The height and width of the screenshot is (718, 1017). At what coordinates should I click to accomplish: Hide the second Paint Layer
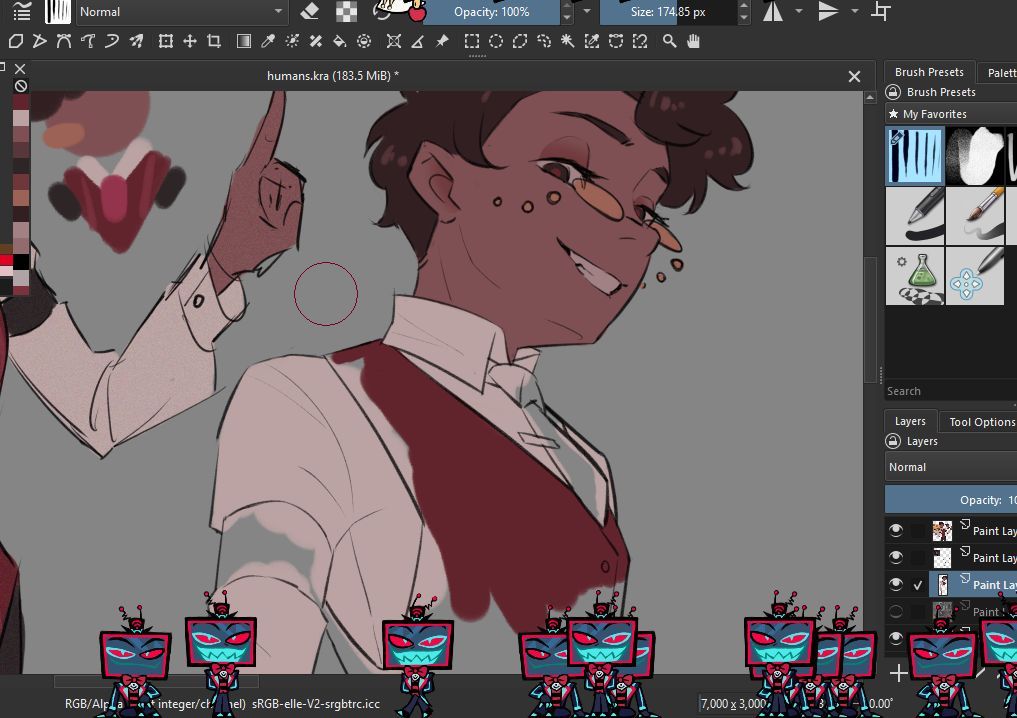coord(896,557)
